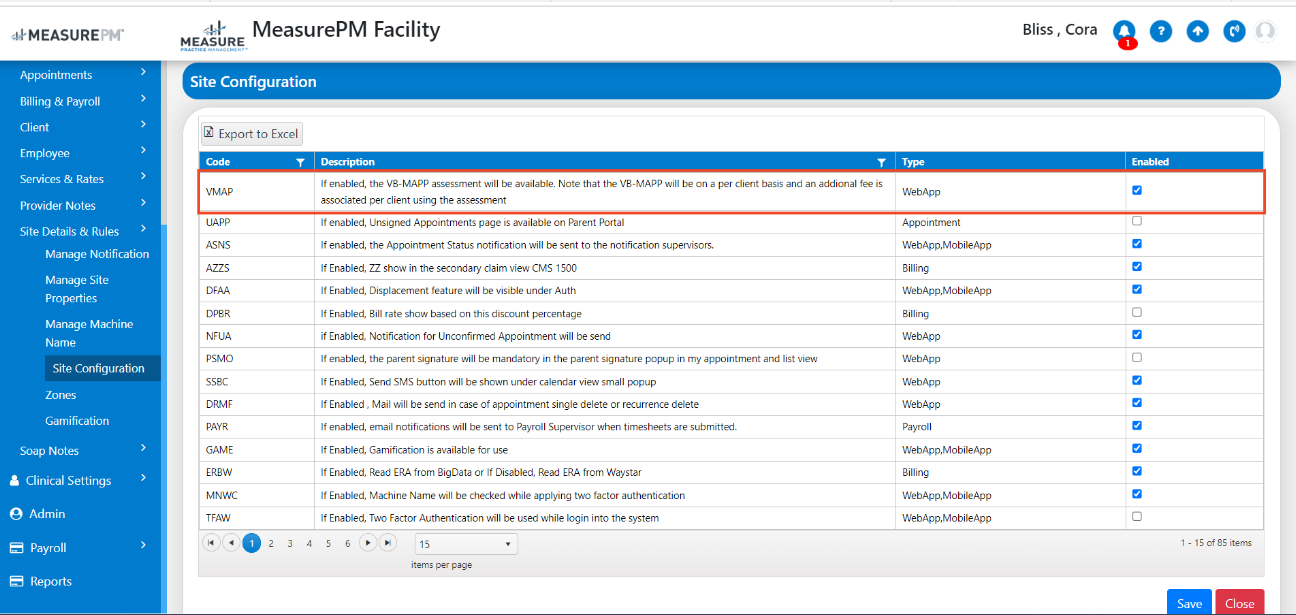
Task: Select the PAYR row code cell
Action: [x=257, y=426]
